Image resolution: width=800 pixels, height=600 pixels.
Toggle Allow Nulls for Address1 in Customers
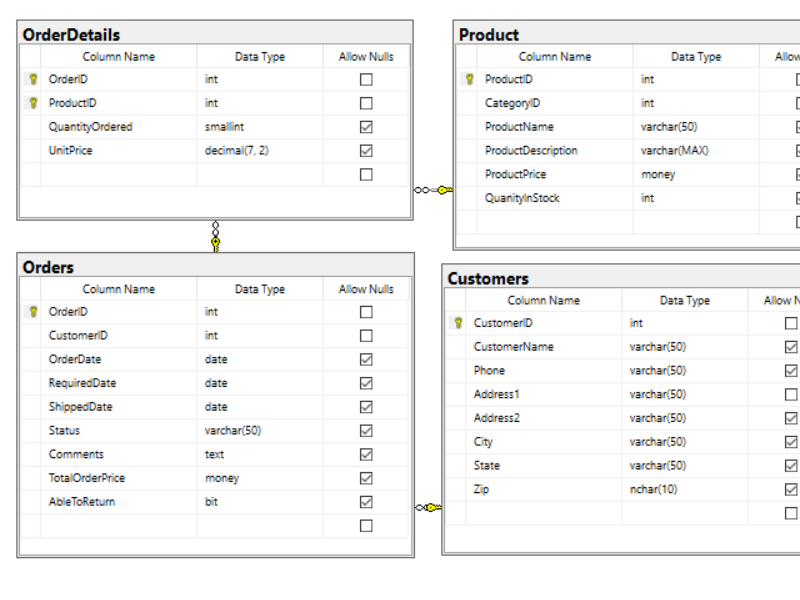pos(791,395)
